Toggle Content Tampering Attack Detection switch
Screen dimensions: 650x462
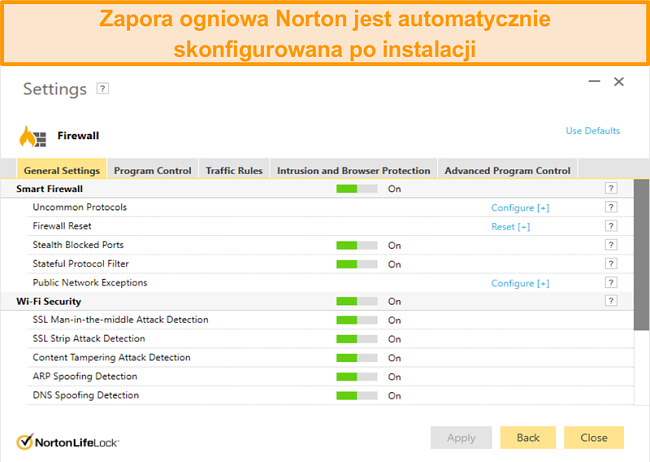357,358
